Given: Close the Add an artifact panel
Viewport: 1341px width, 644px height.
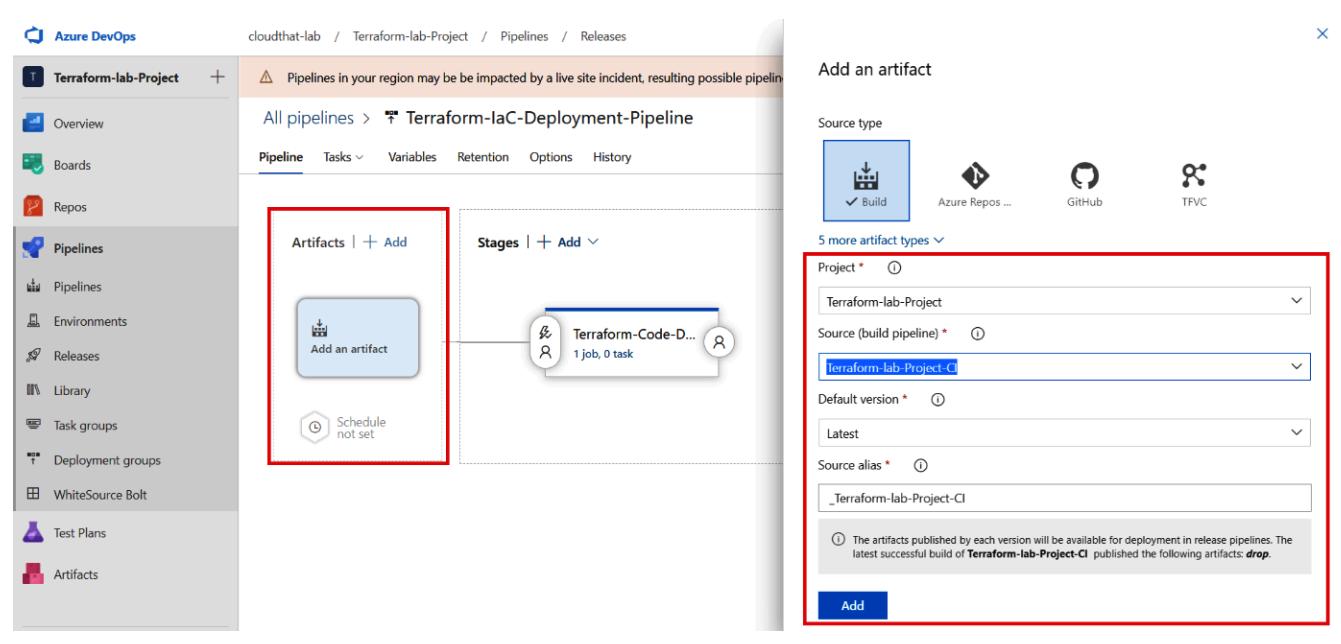Looking at the screenshot, I should click(1323, 33).
